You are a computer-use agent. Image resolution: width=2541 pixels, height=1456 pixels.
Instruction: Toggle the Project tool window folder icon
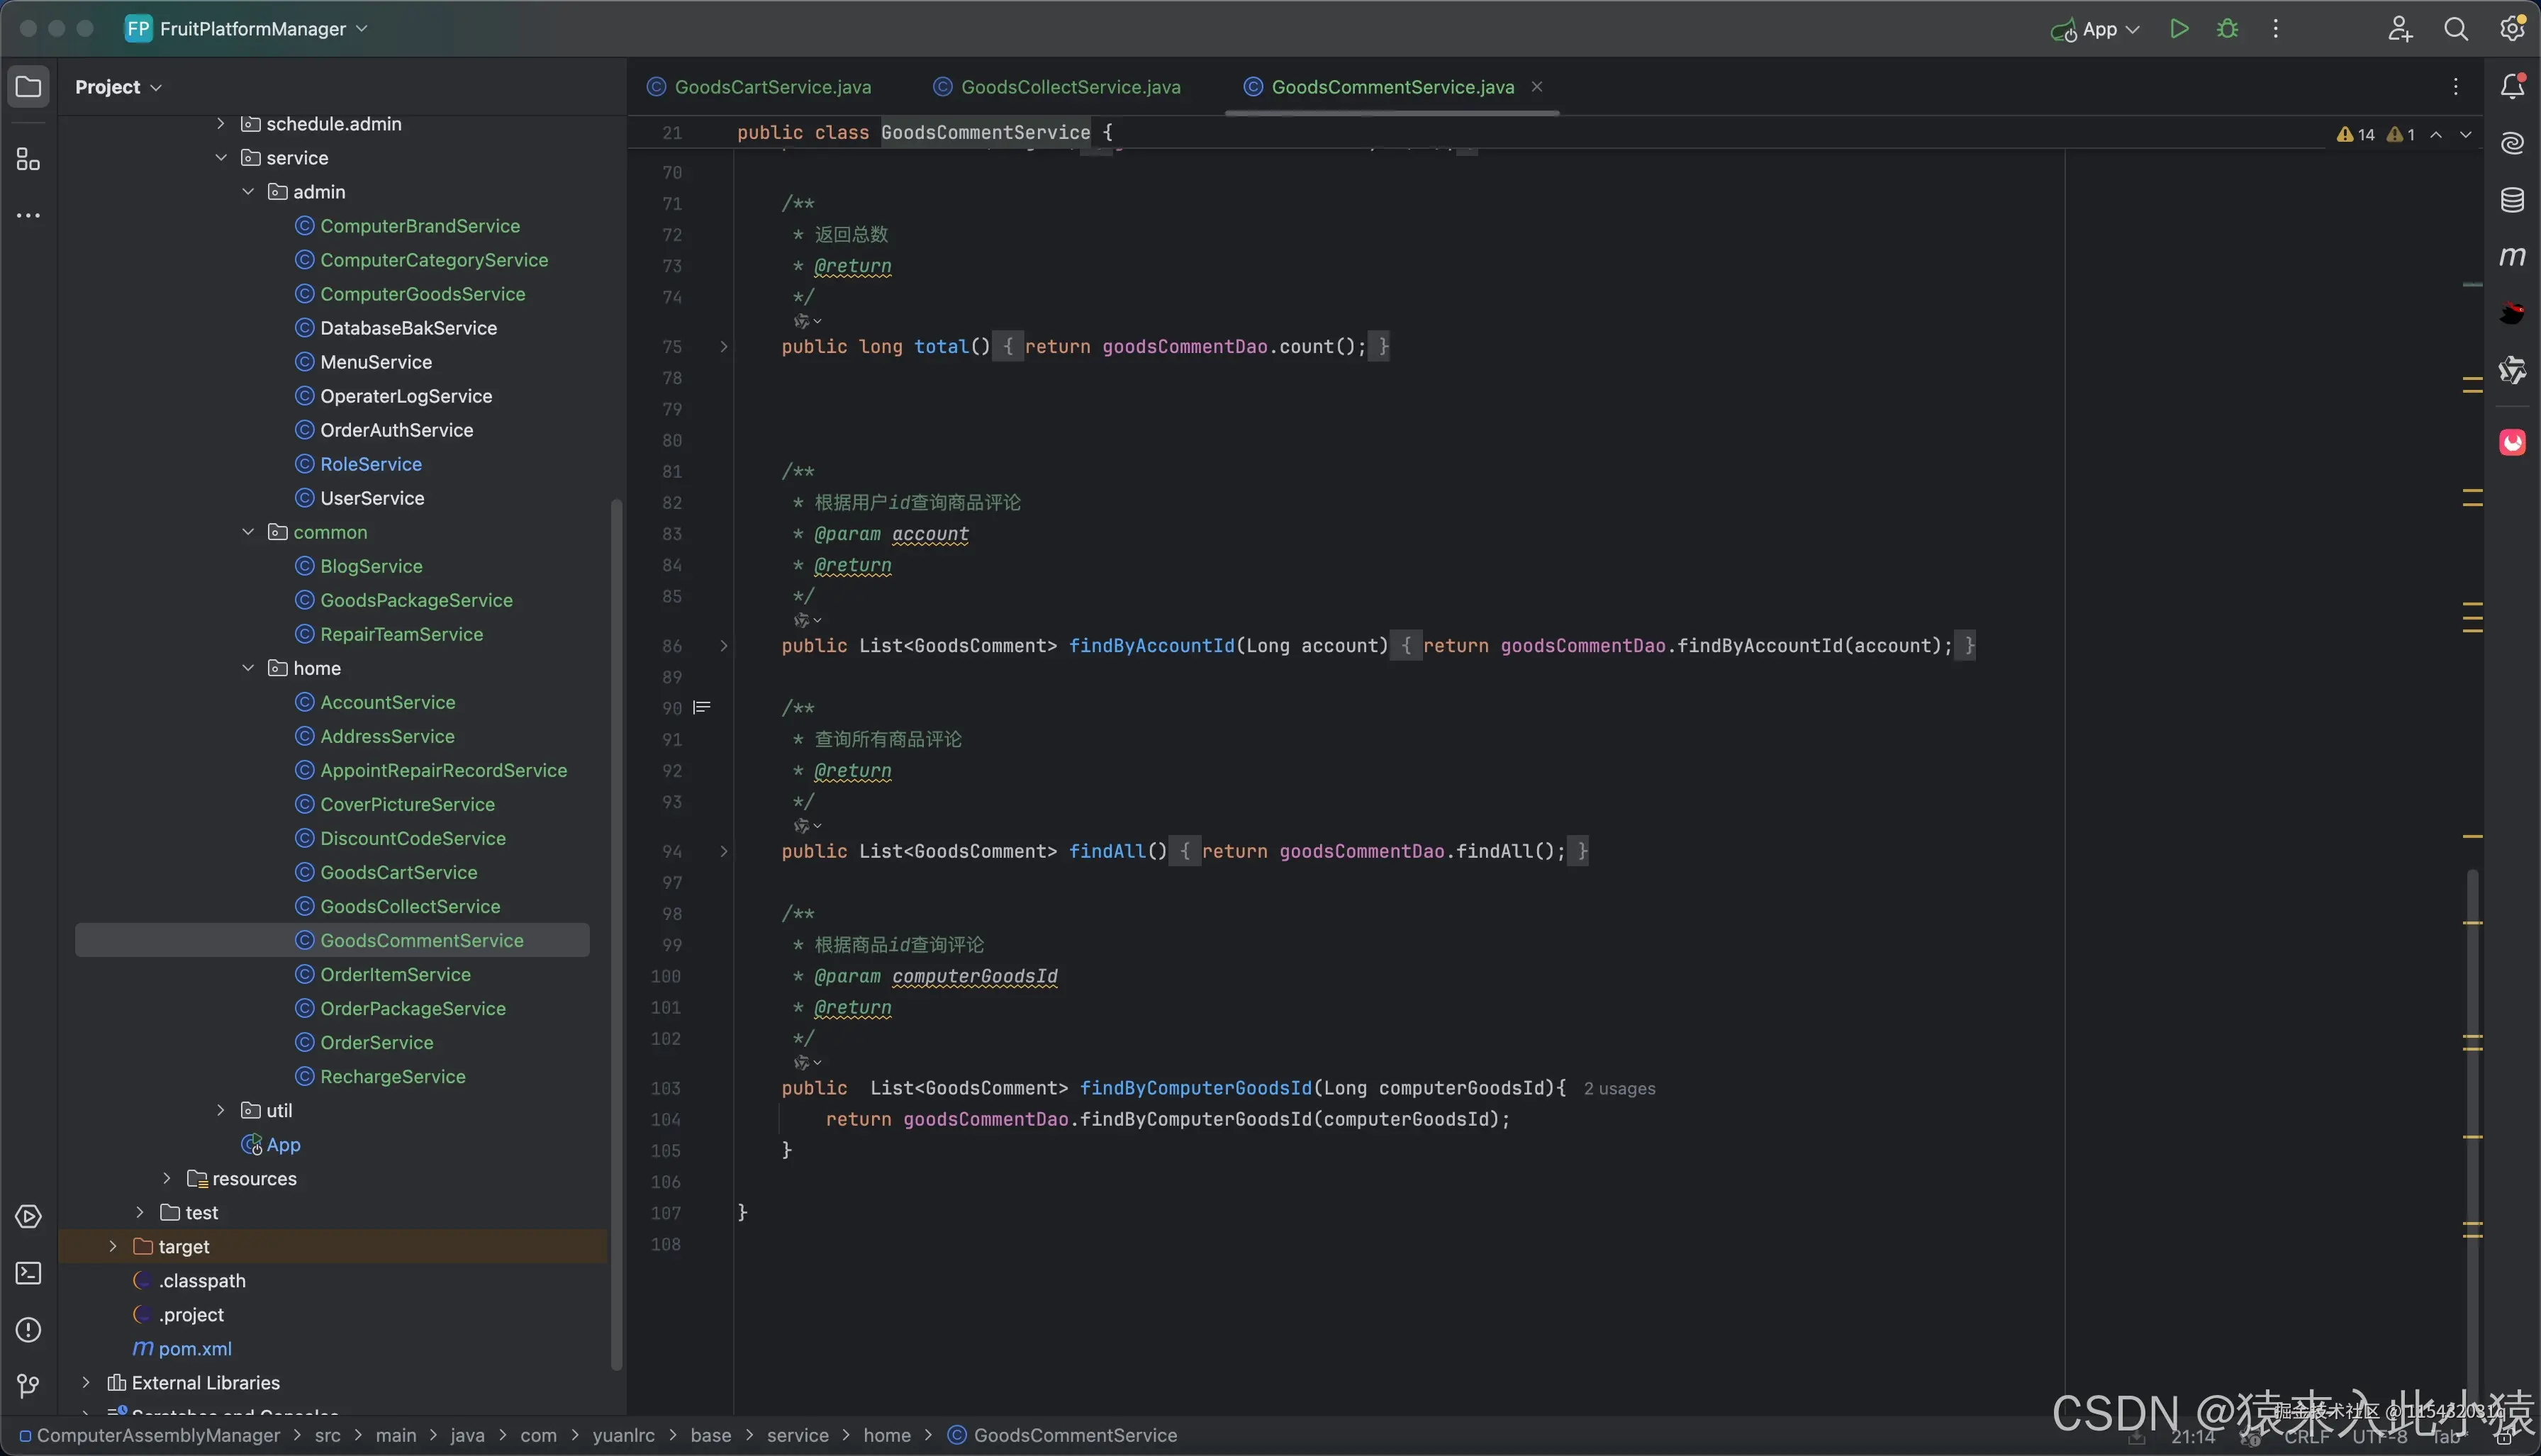[28, 87]
